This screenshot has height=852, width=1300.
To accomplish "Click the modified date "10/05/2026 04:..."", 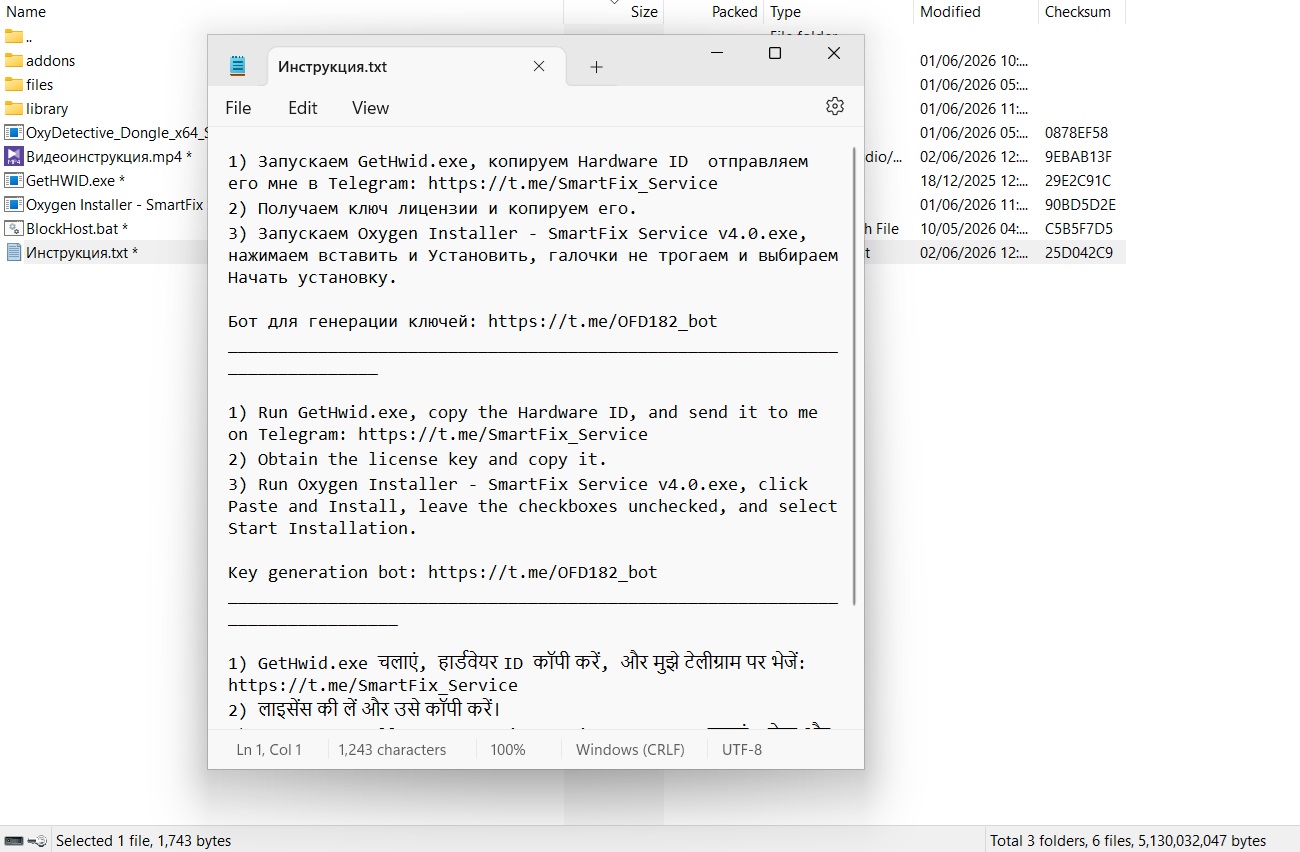I will 974,229.
